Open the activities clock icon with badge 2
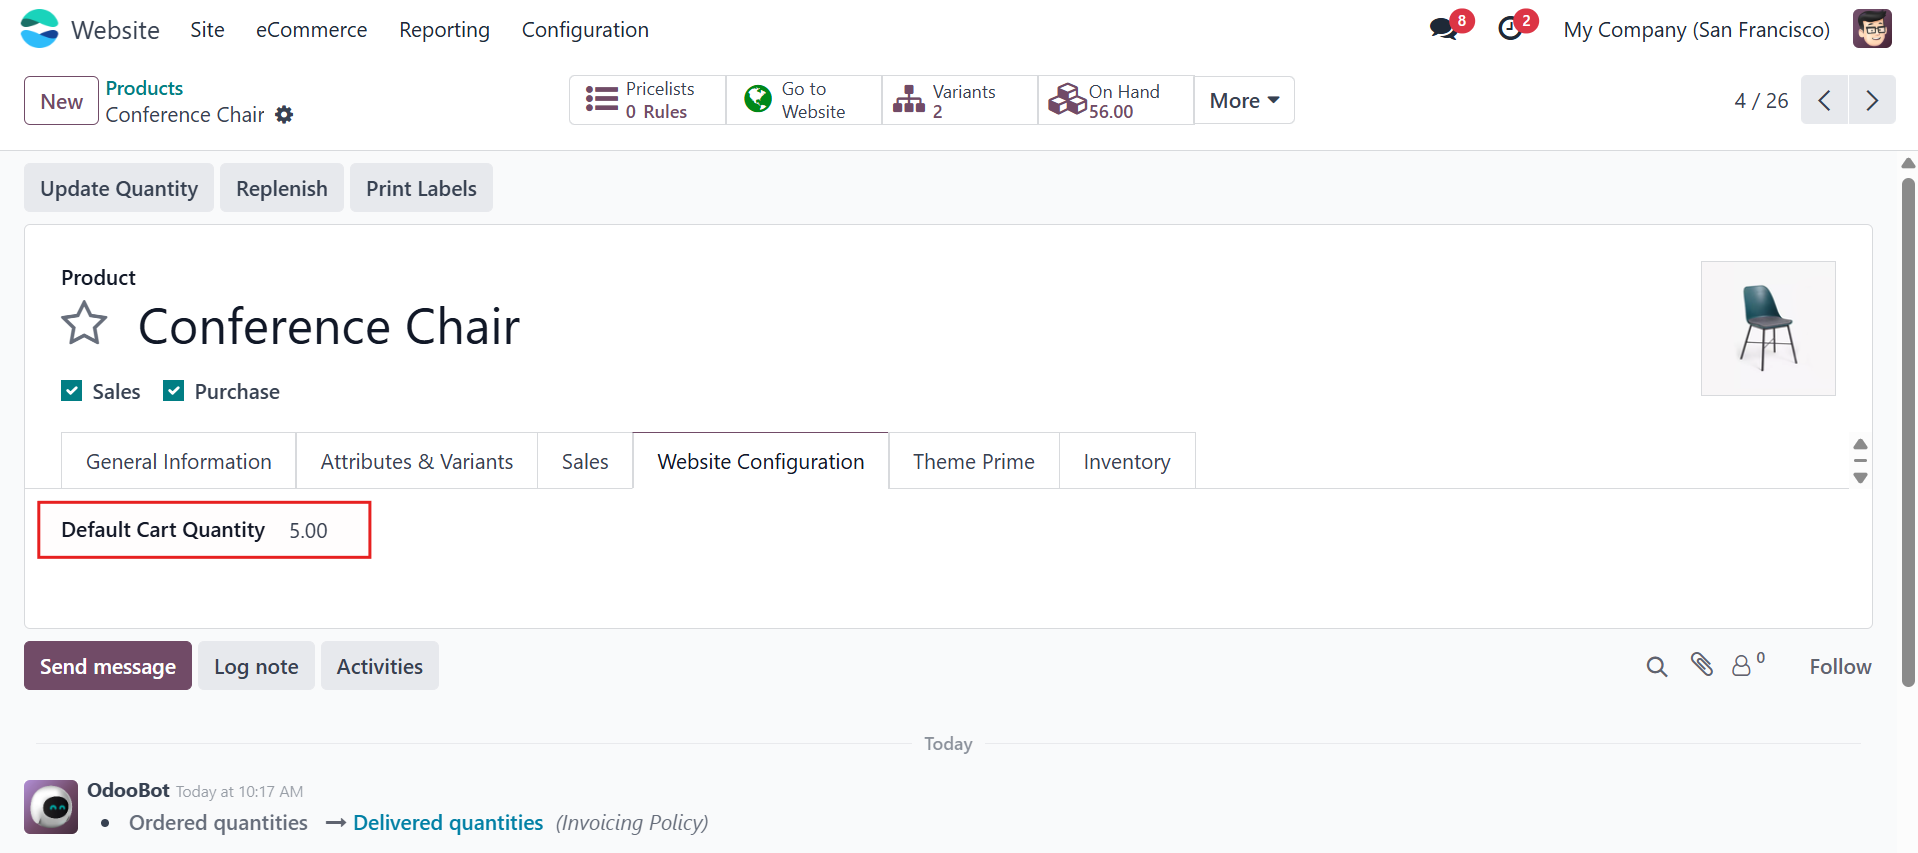Screen dimensions: 1918x853 coord(1510,29)
